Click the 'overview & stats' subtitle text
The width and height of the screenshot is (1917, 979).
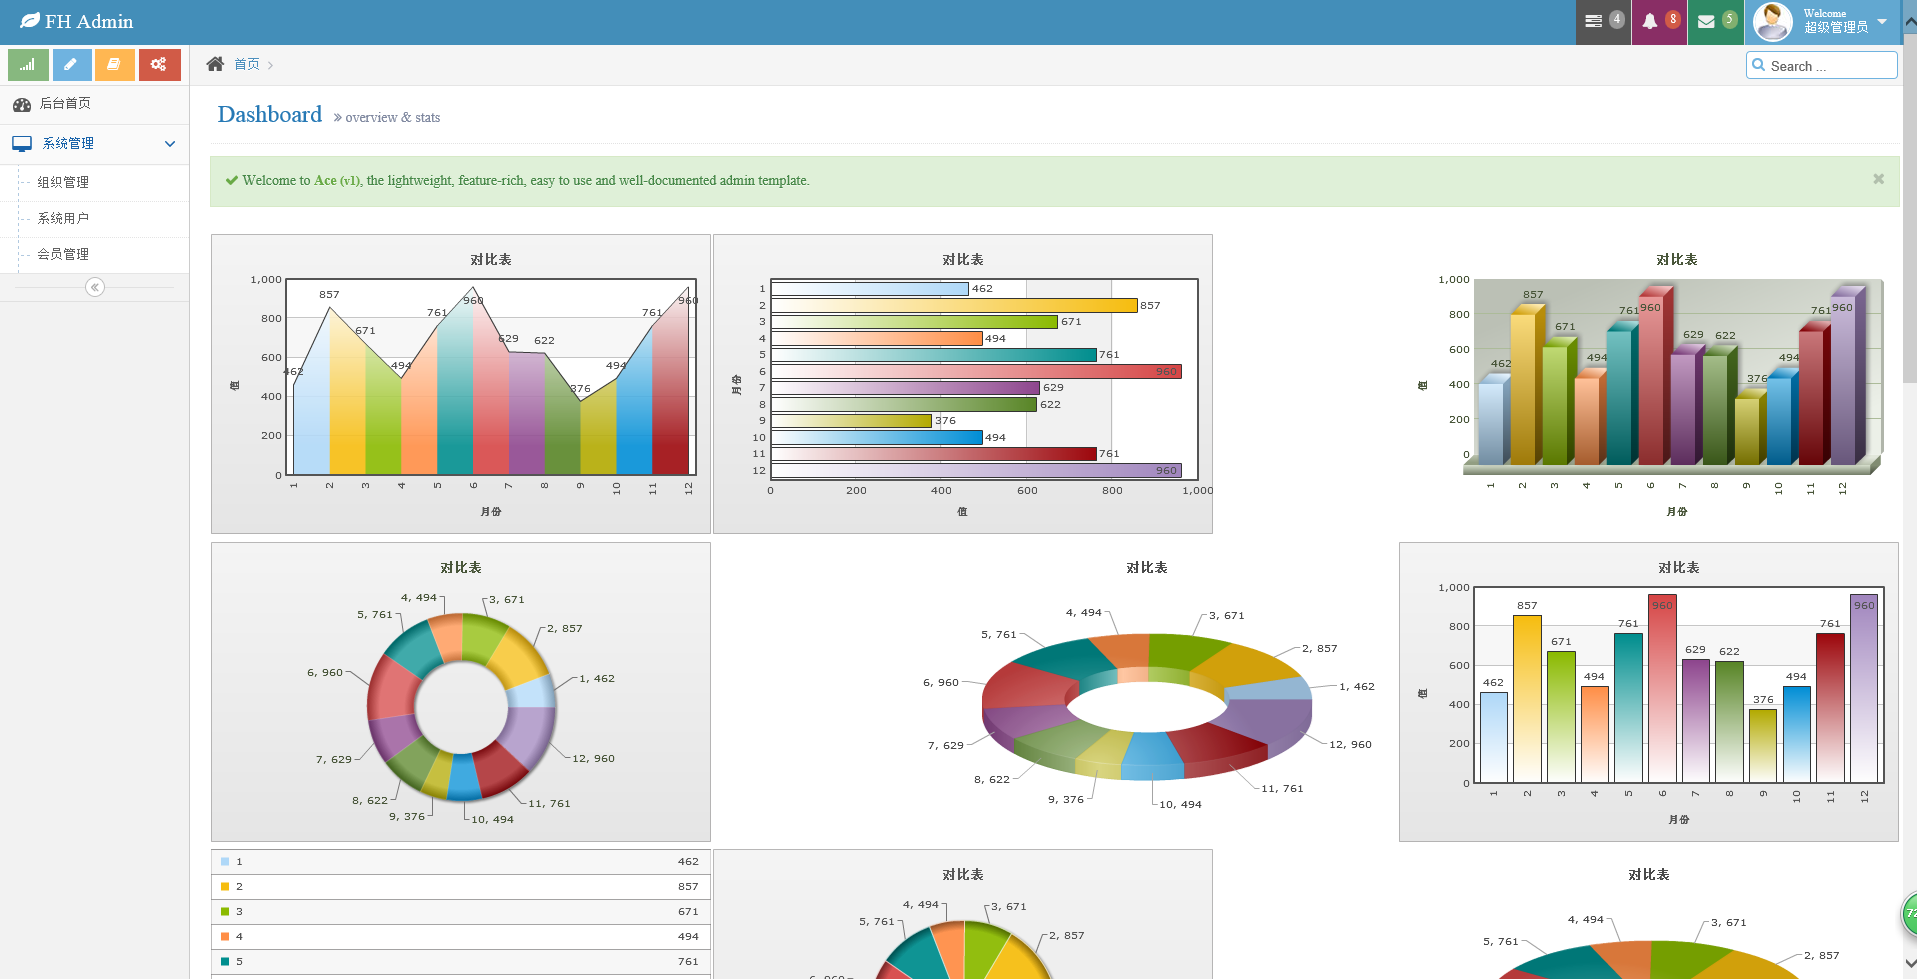(393, 117)
